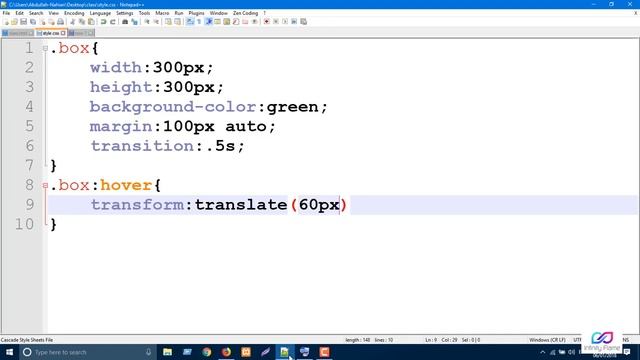The height and width of the screenshot is (360, 640).
Task: Open the Language menu
Action: pyautogui.click(x=100, y=13)
